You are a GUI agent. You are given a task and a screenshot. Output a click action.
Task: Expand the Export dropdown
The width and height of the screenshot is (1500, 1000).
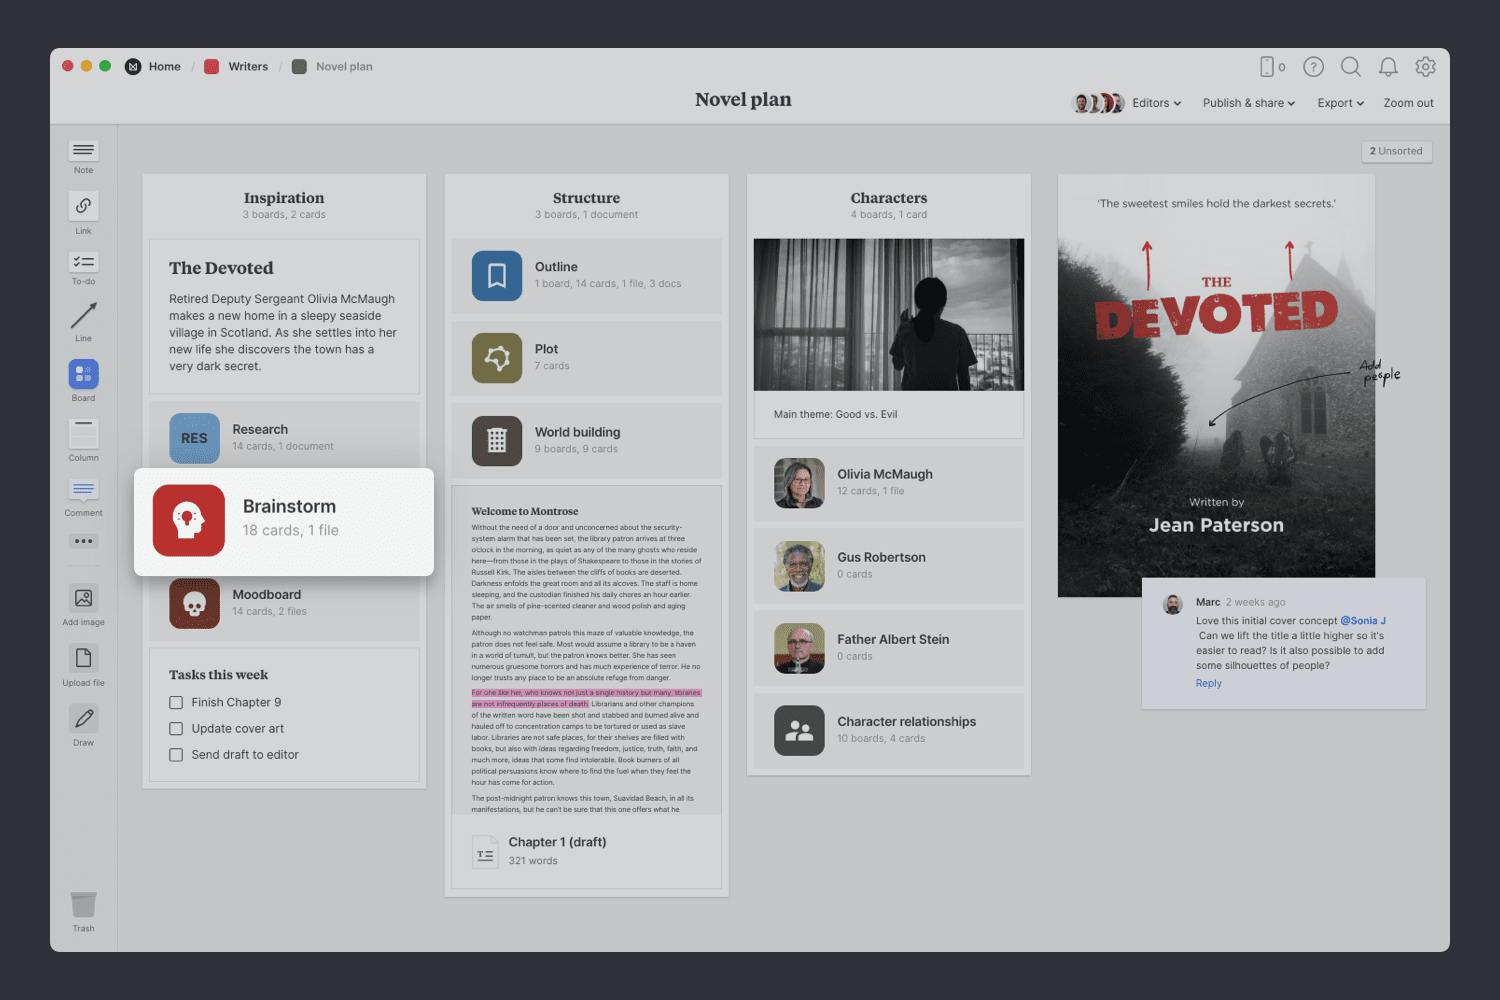tap(1340, 103)
